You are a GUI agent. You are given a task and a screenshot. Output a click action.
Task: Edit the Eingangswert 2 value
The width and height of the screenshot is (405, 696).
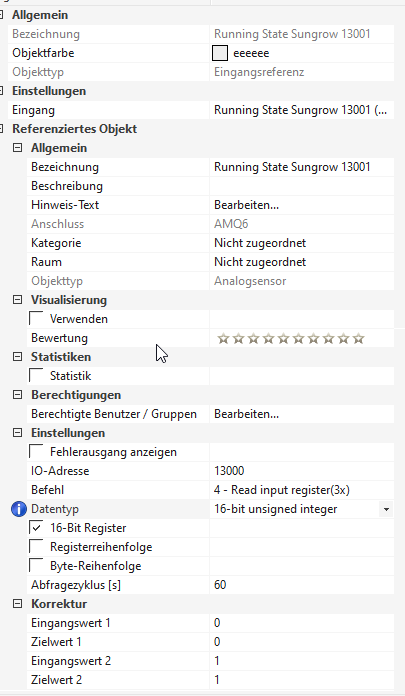[302, 661]
